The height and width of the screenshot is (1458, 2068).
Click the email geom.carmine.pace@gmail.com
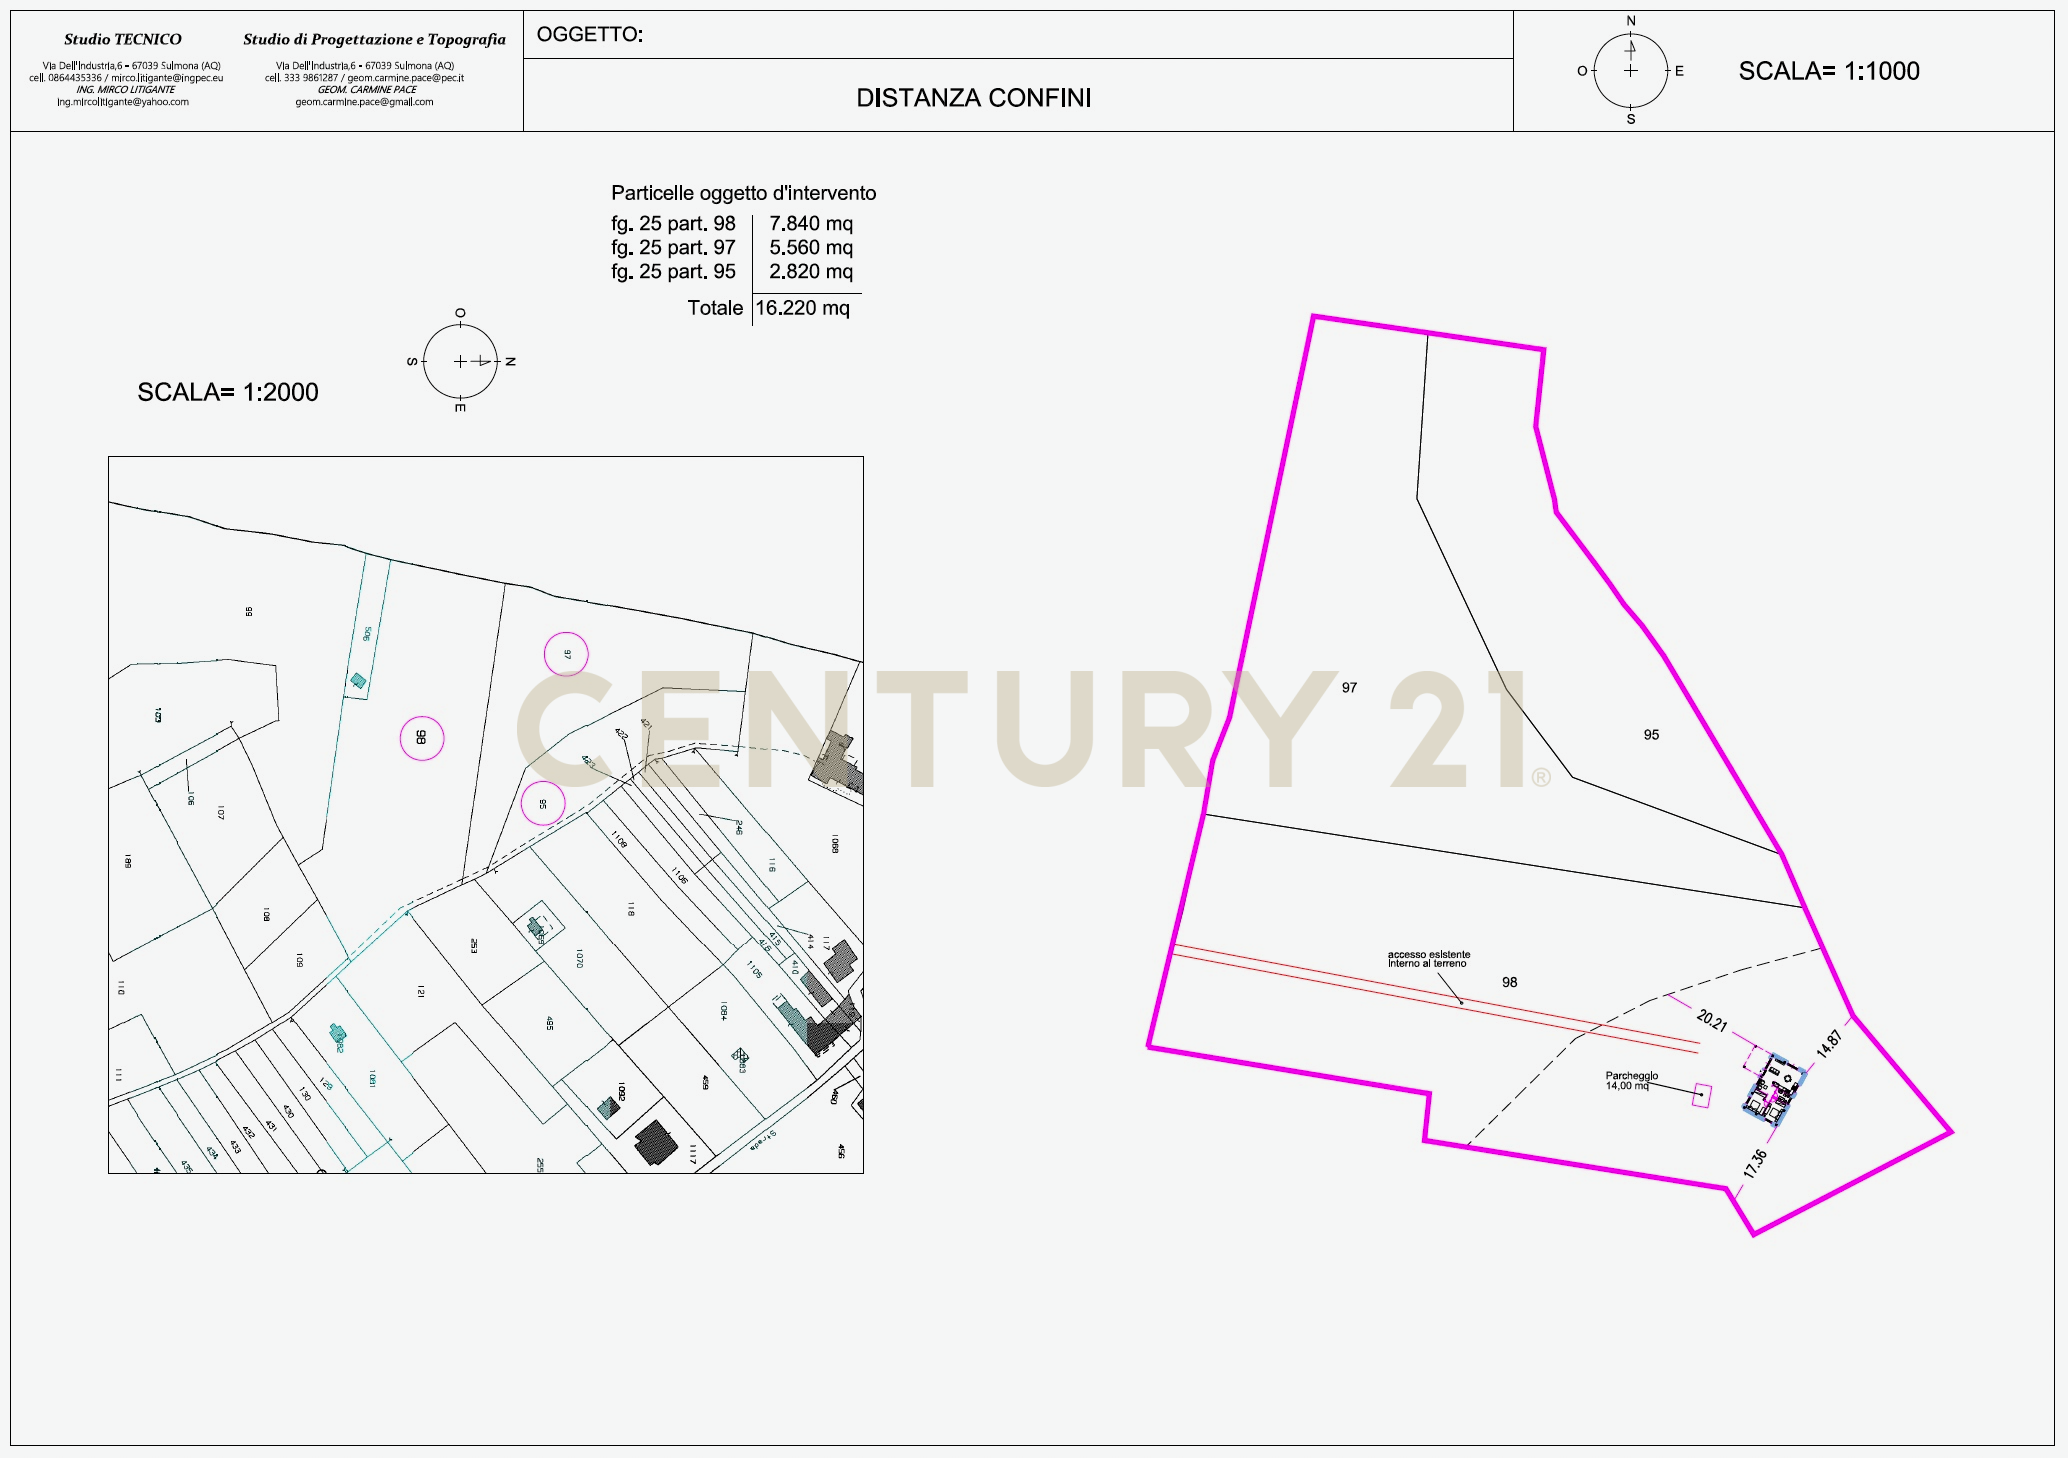coord(364,102)
